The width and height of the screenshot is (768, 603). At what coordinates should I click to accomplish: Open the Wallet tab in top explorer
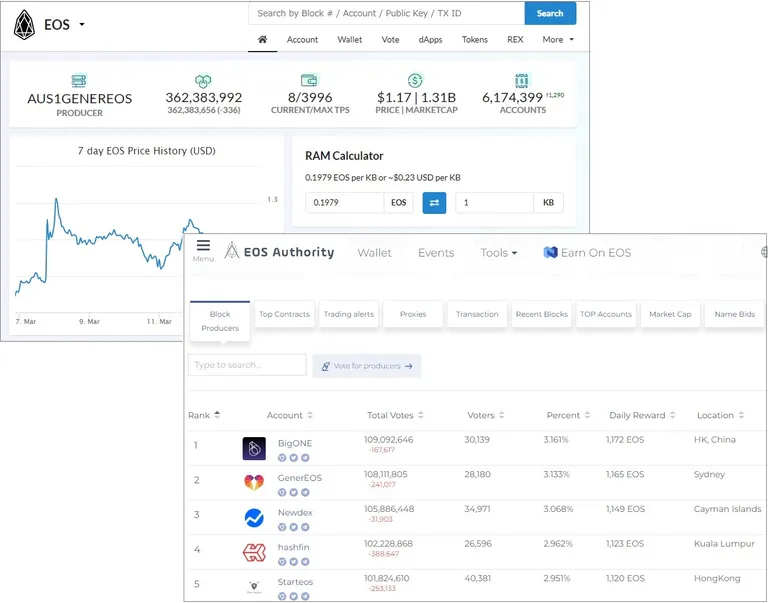[350, 40]
